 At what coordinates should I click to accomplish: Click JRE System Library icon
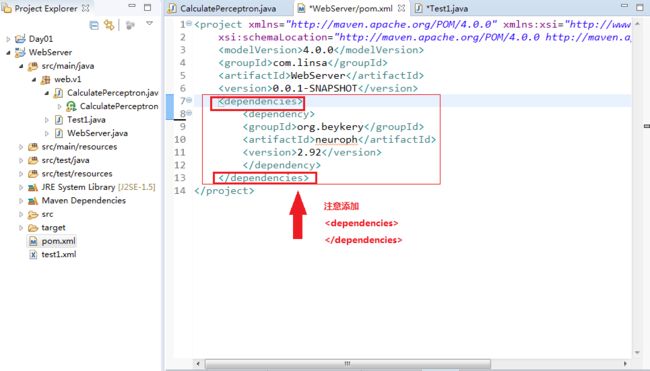click(x=33, y=187)
